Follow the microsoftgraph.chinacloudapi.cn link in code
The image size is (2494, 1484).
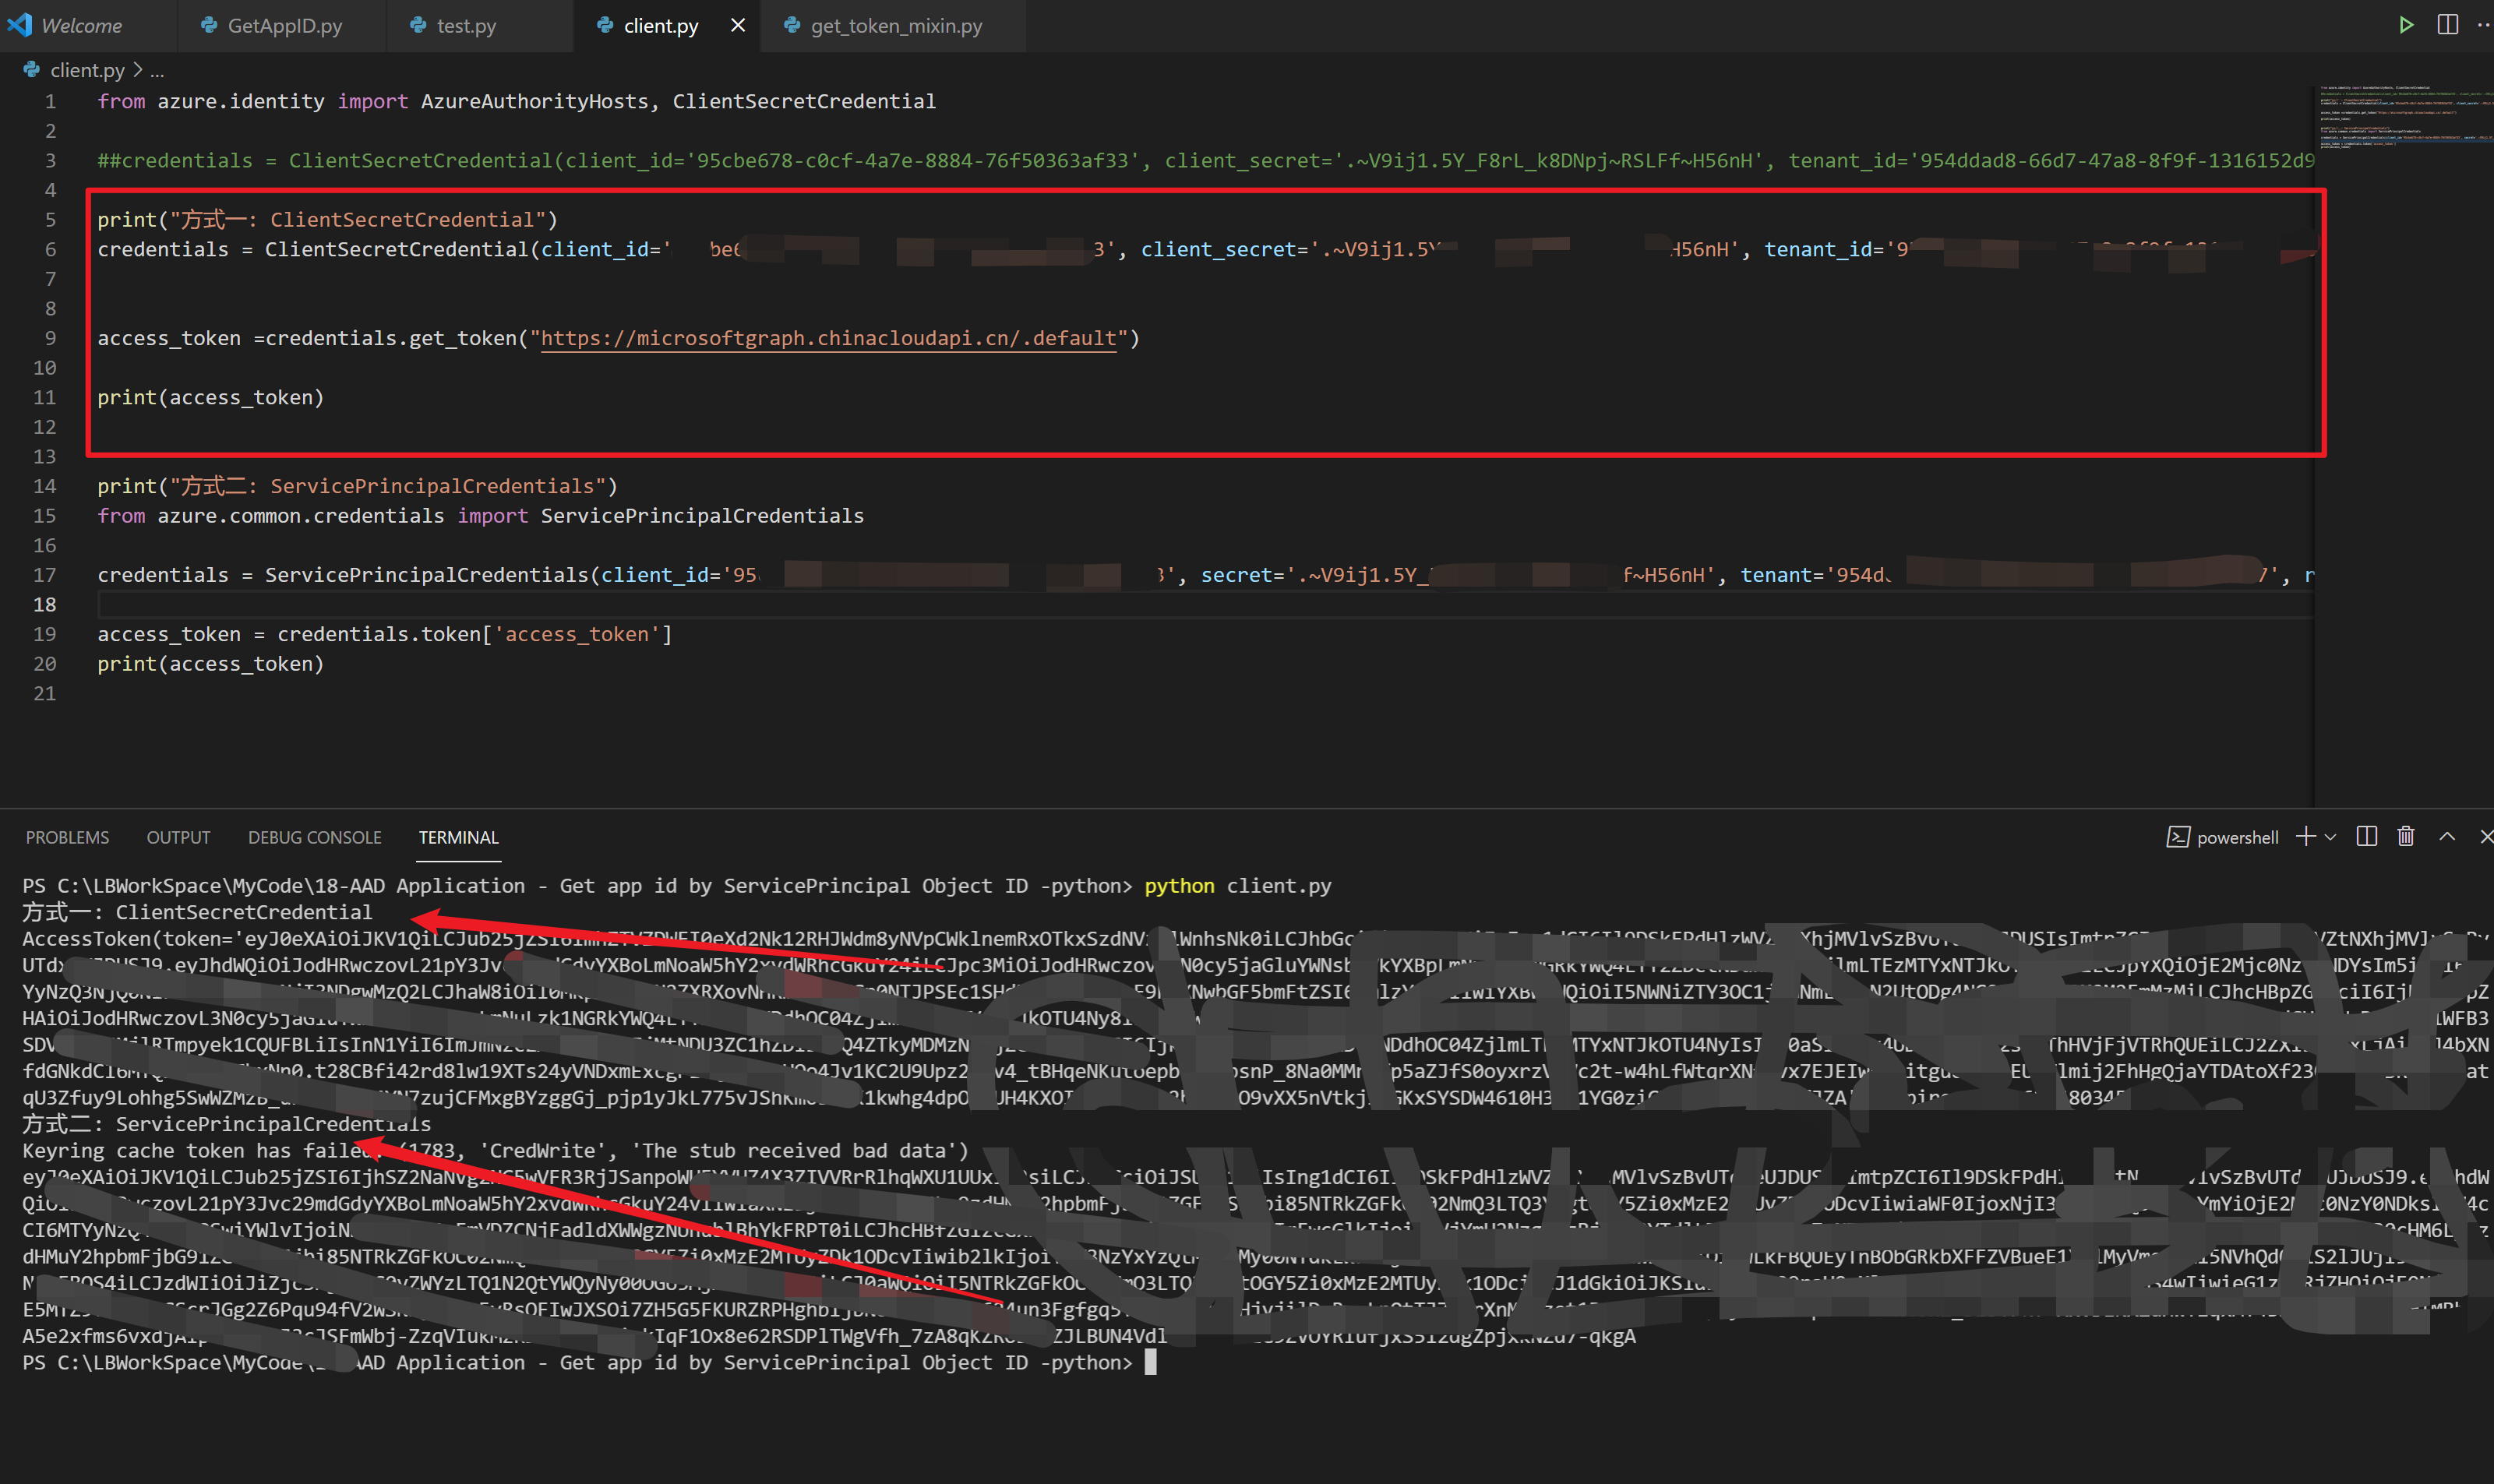827,338
